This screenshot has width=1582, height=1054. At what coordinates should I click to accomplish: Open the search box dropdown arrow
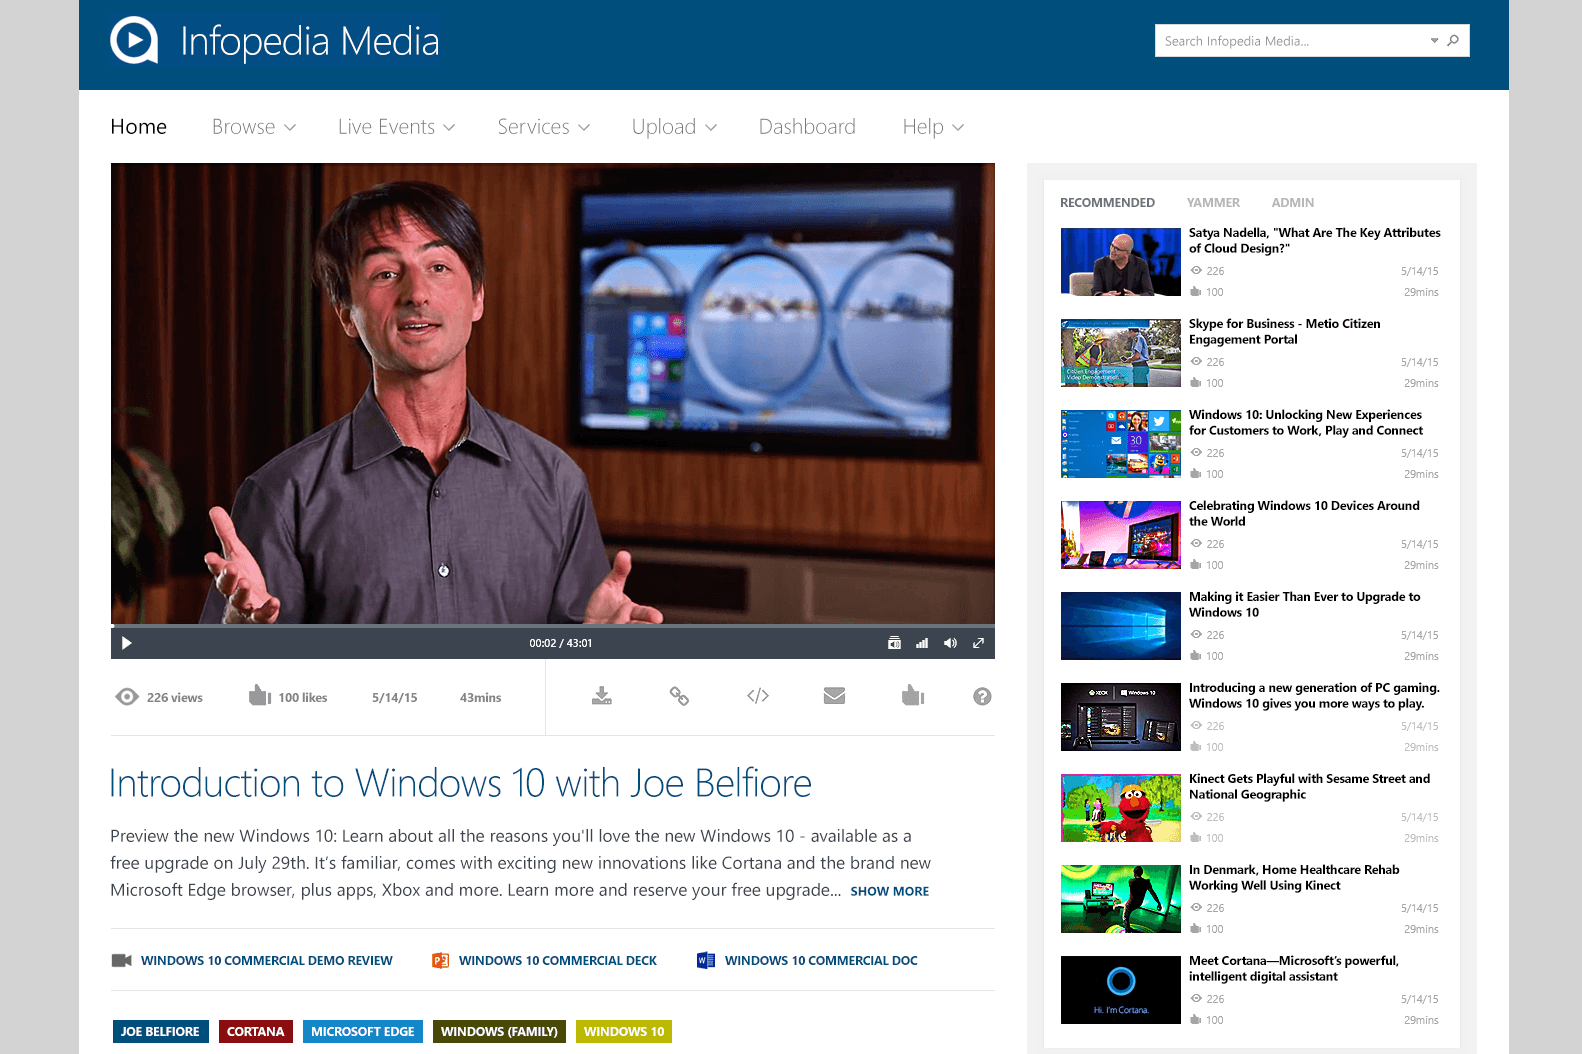tap(1434, 41)
